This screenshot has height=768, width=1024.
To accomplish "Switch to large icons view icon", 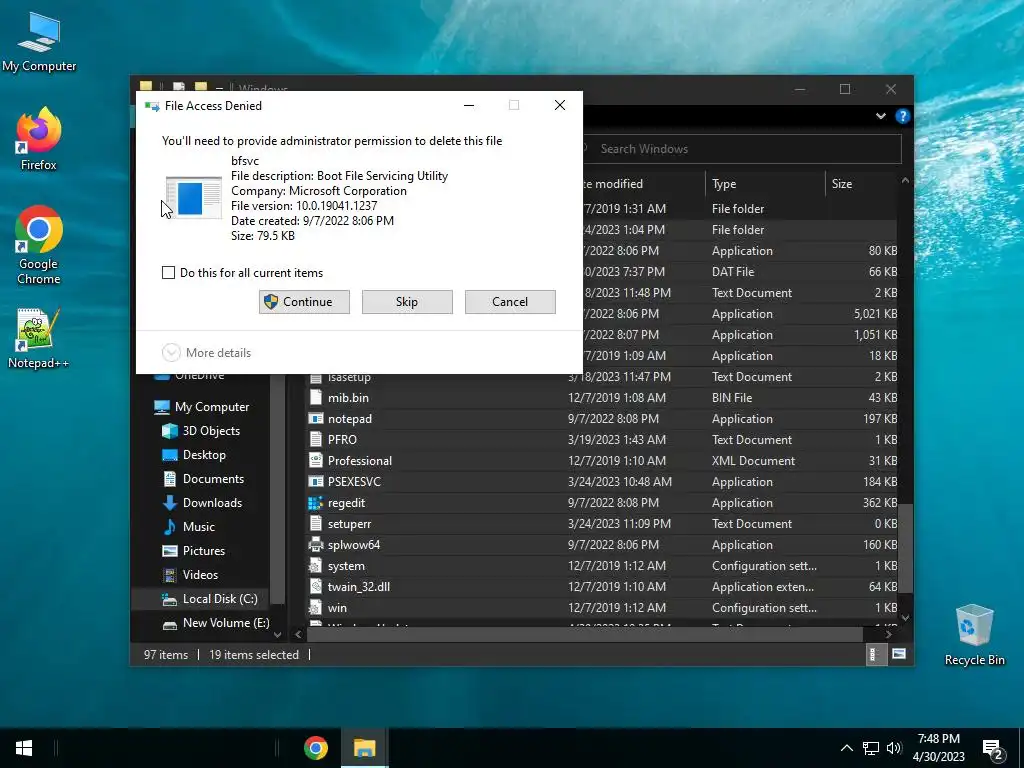I will 899,654.
